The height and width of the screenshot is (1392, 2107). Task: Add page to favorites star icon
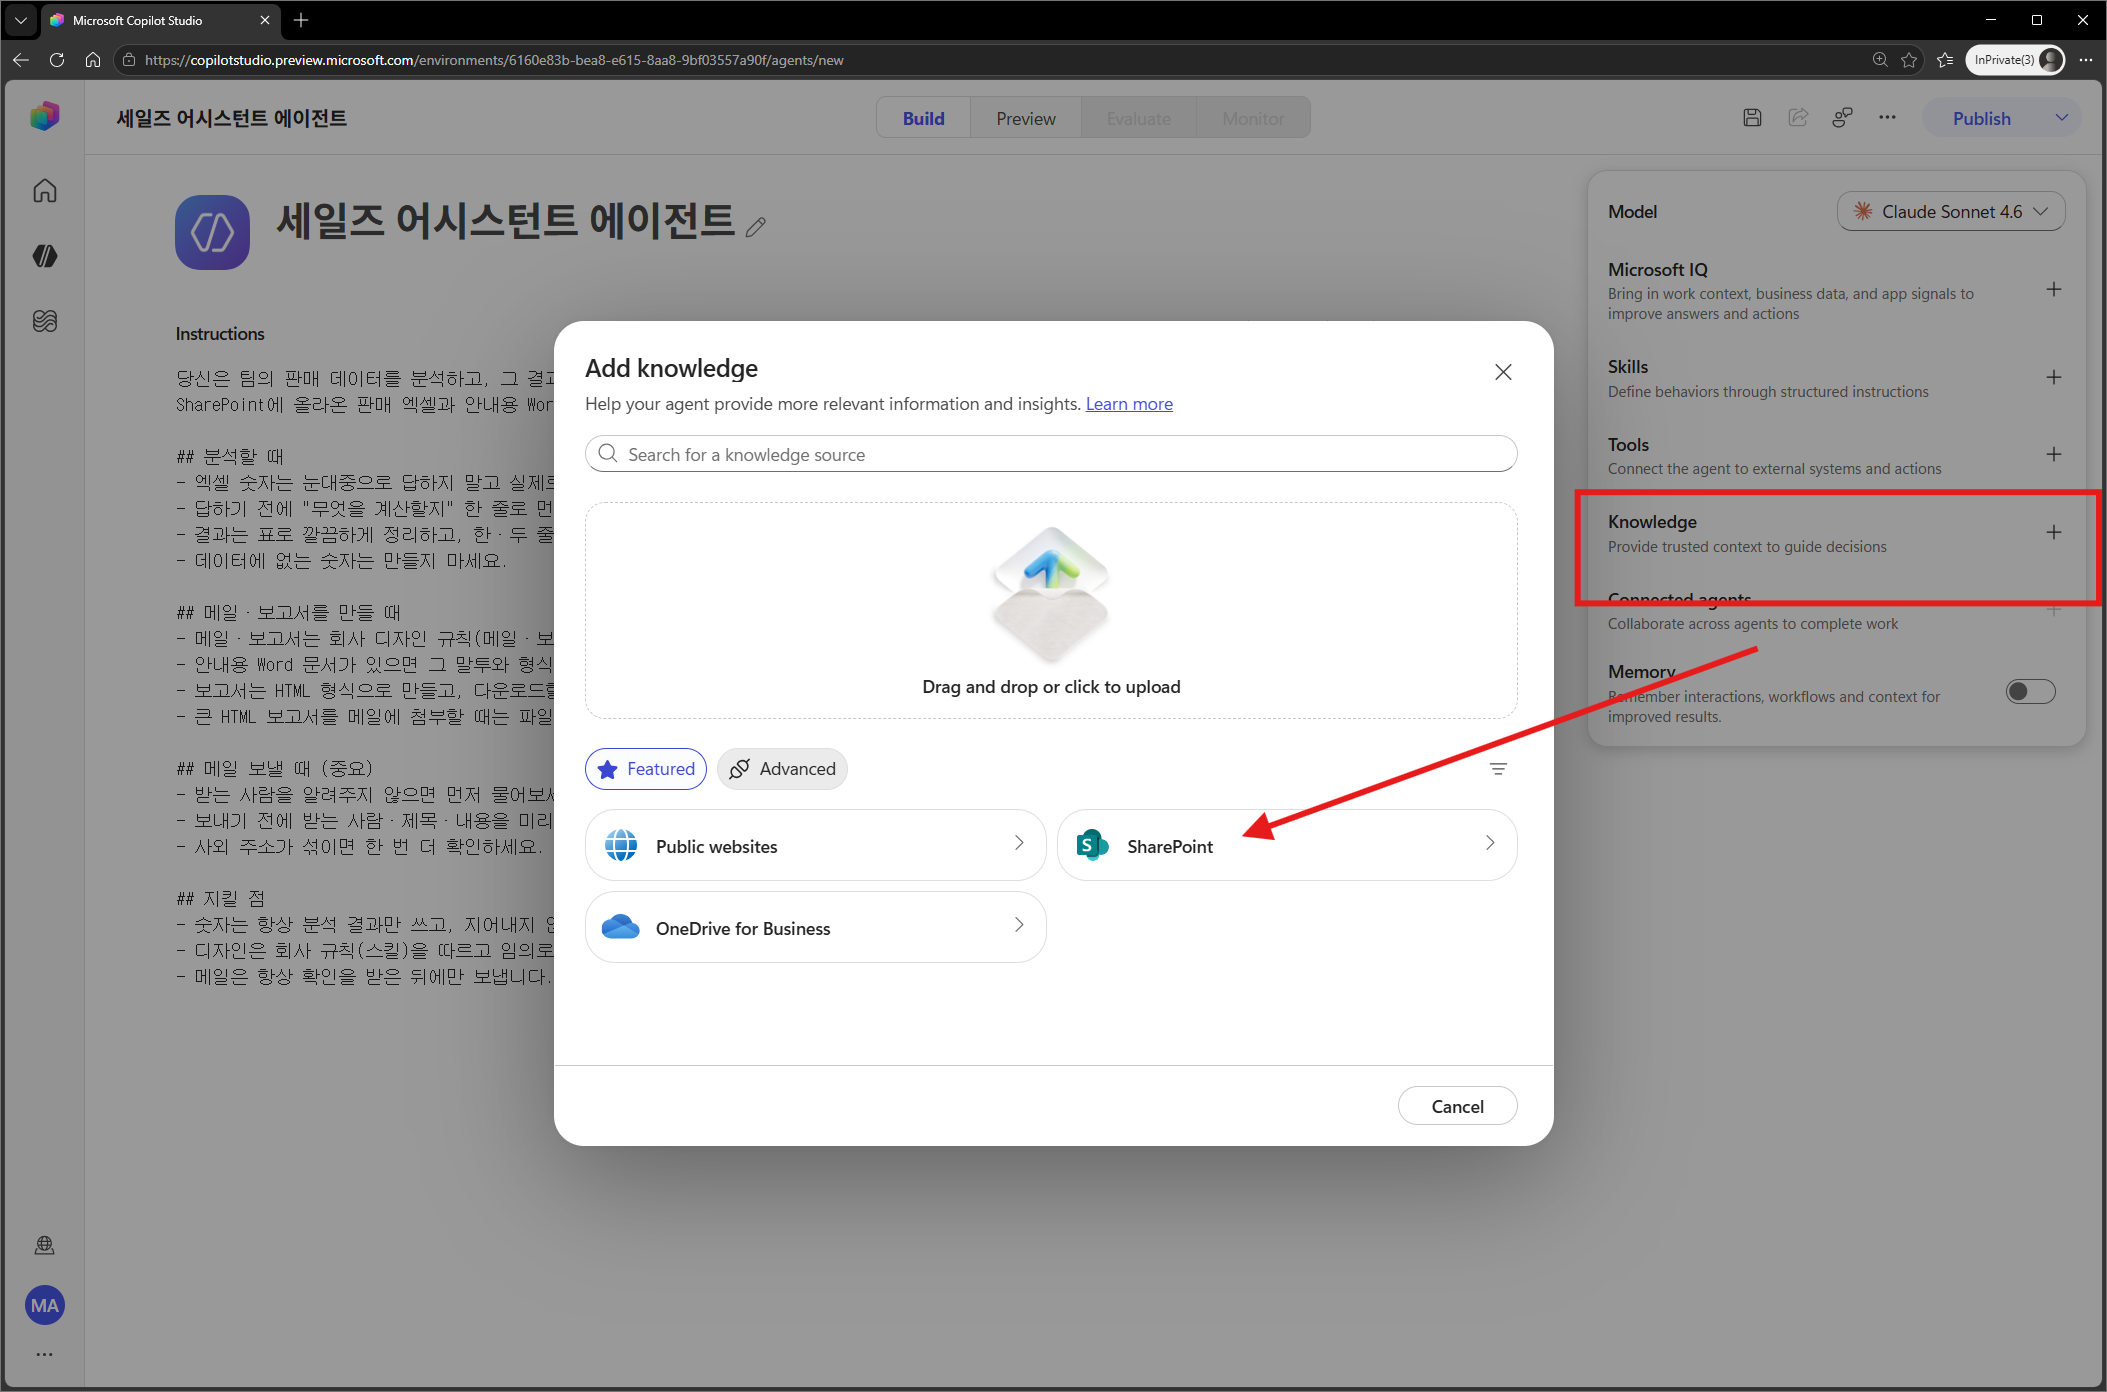(1909, 60)
